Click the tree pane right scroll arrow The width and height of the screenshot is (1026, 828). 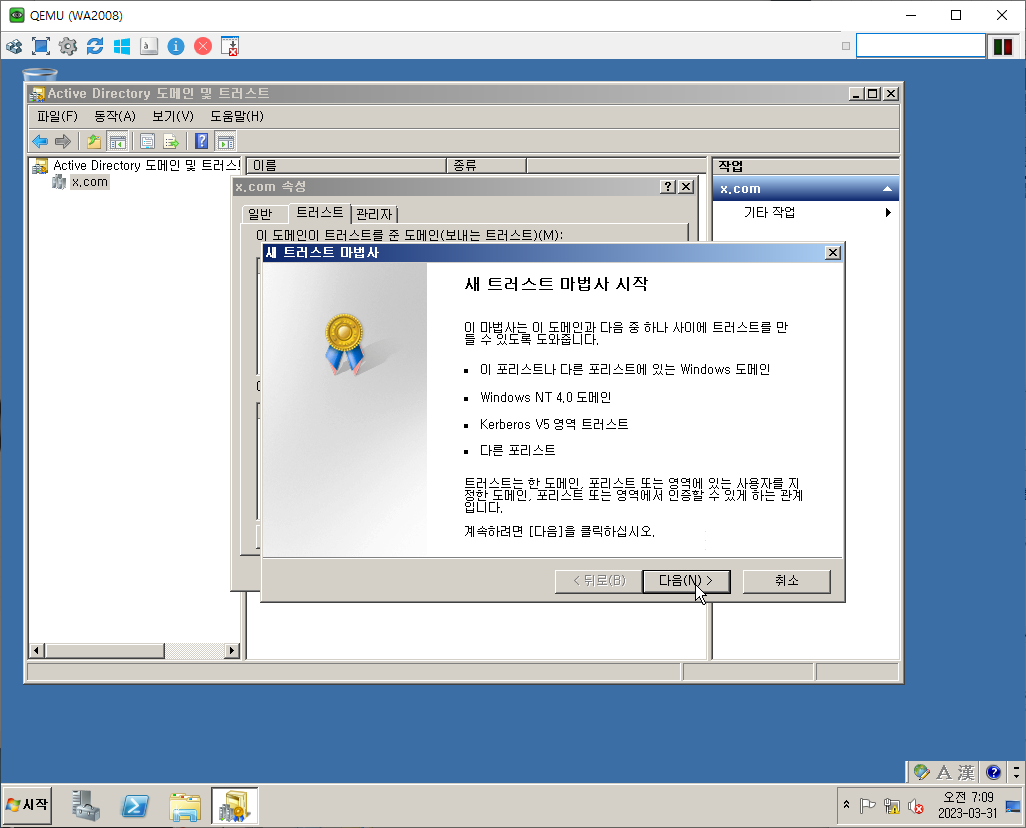click(x=232, y=651)
